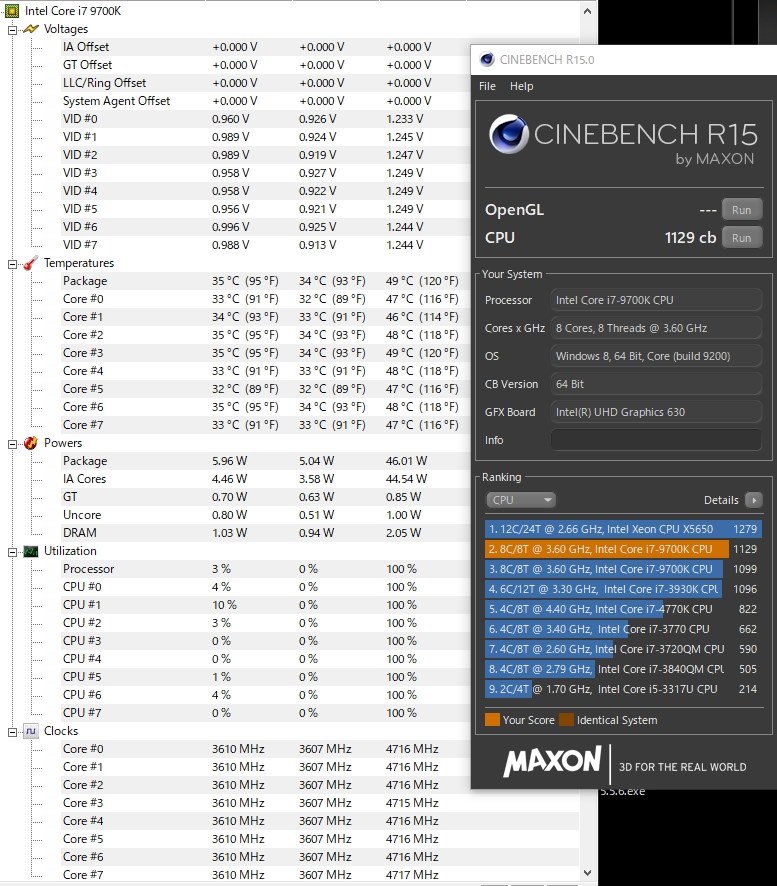The height and width of the screenshot is (886, 777).
Task: Click the Details arrow button in Ranking
Action: coord(753,500)
